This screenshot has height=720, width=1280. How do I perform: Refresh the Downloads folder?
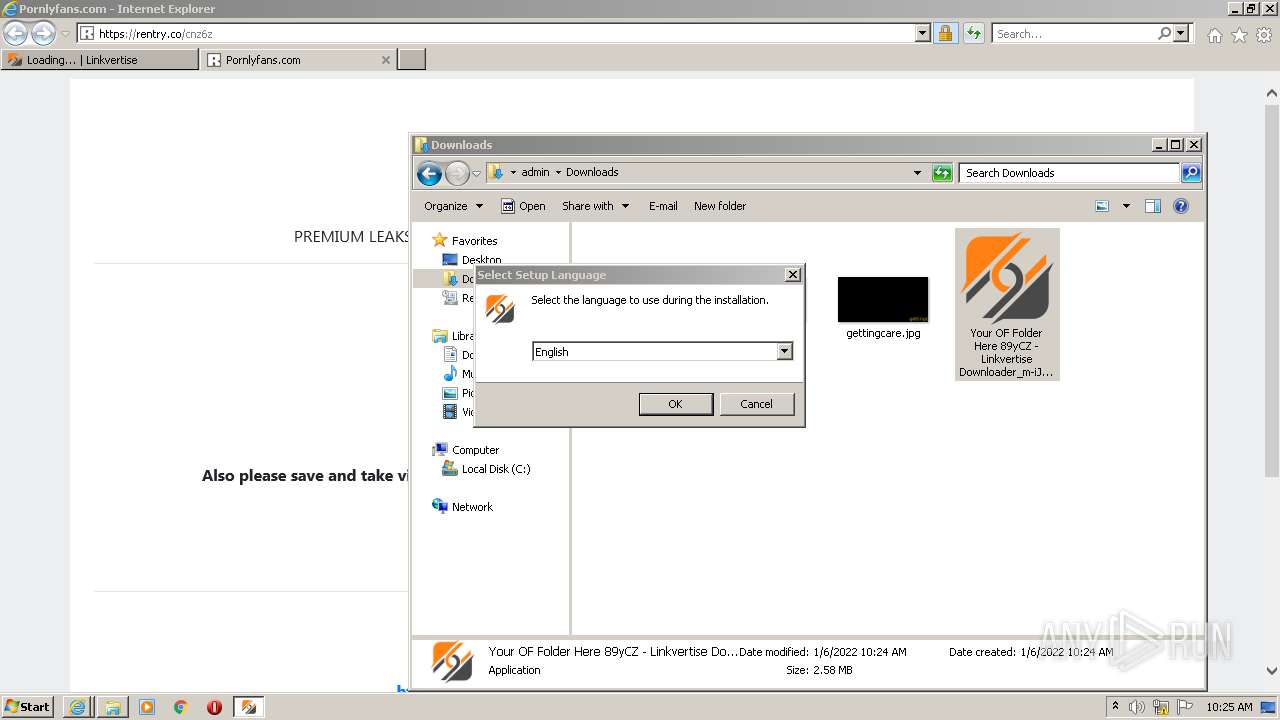pyautogui.click(x=942, y=173)
